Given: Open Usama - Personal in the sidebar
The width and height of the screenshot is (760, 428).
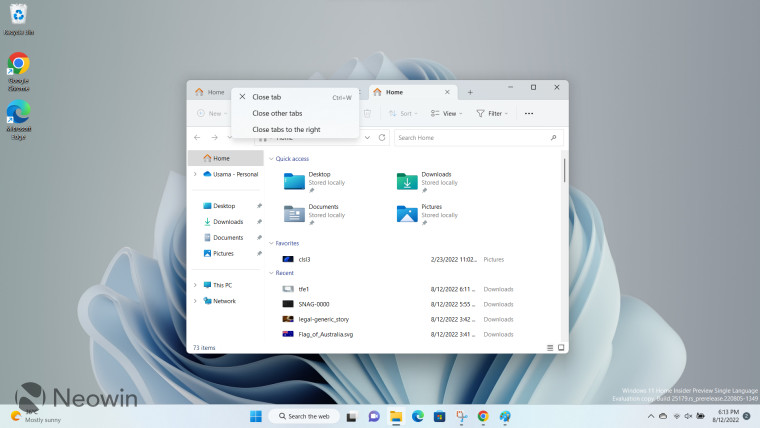Looking at the screenshot, I should click(x=231, y=174).
